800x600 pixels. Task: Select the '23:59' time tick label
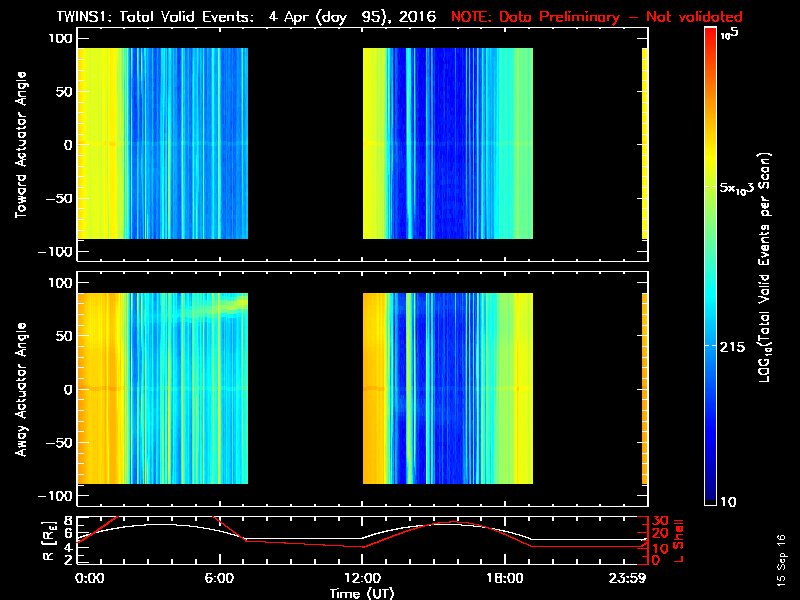[x=627, y=579]
